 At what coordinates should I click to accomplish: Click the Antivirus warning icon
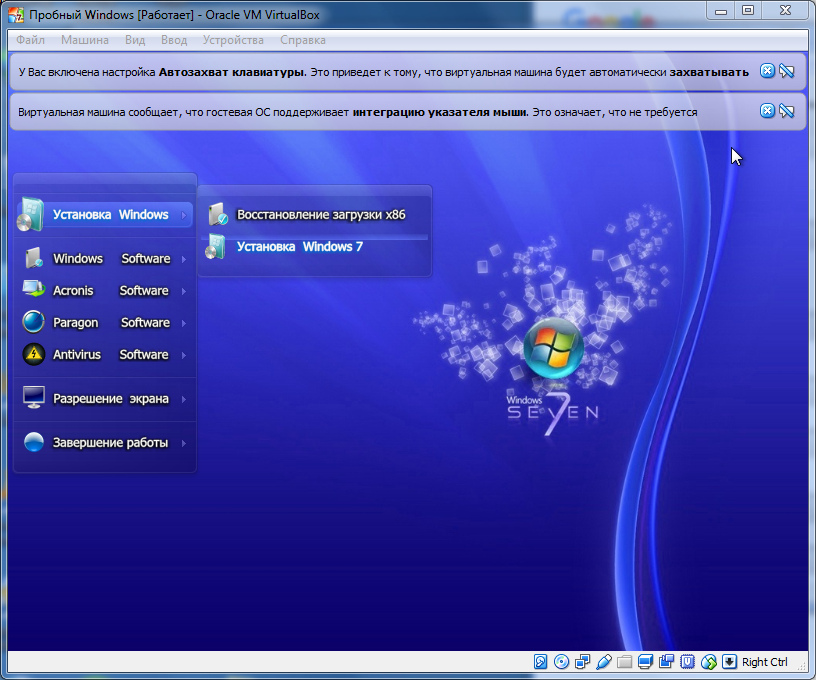click(33, 354)
